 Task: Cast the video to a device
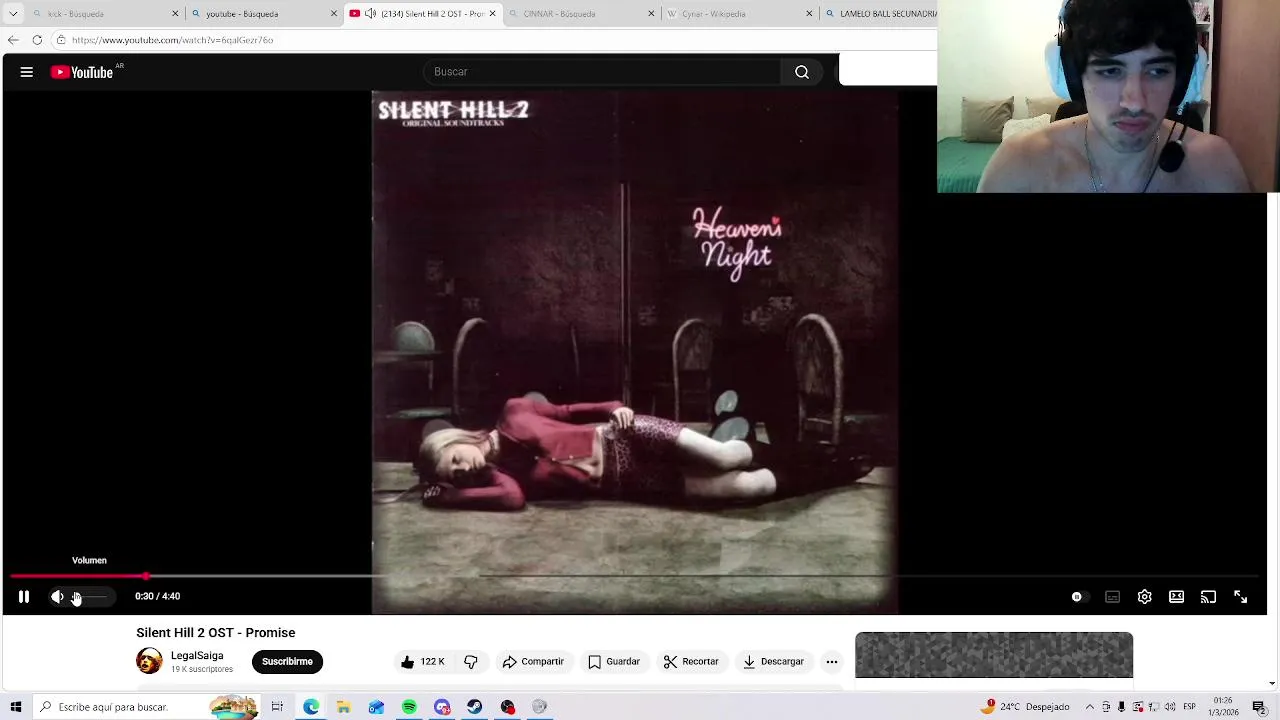1208,597
